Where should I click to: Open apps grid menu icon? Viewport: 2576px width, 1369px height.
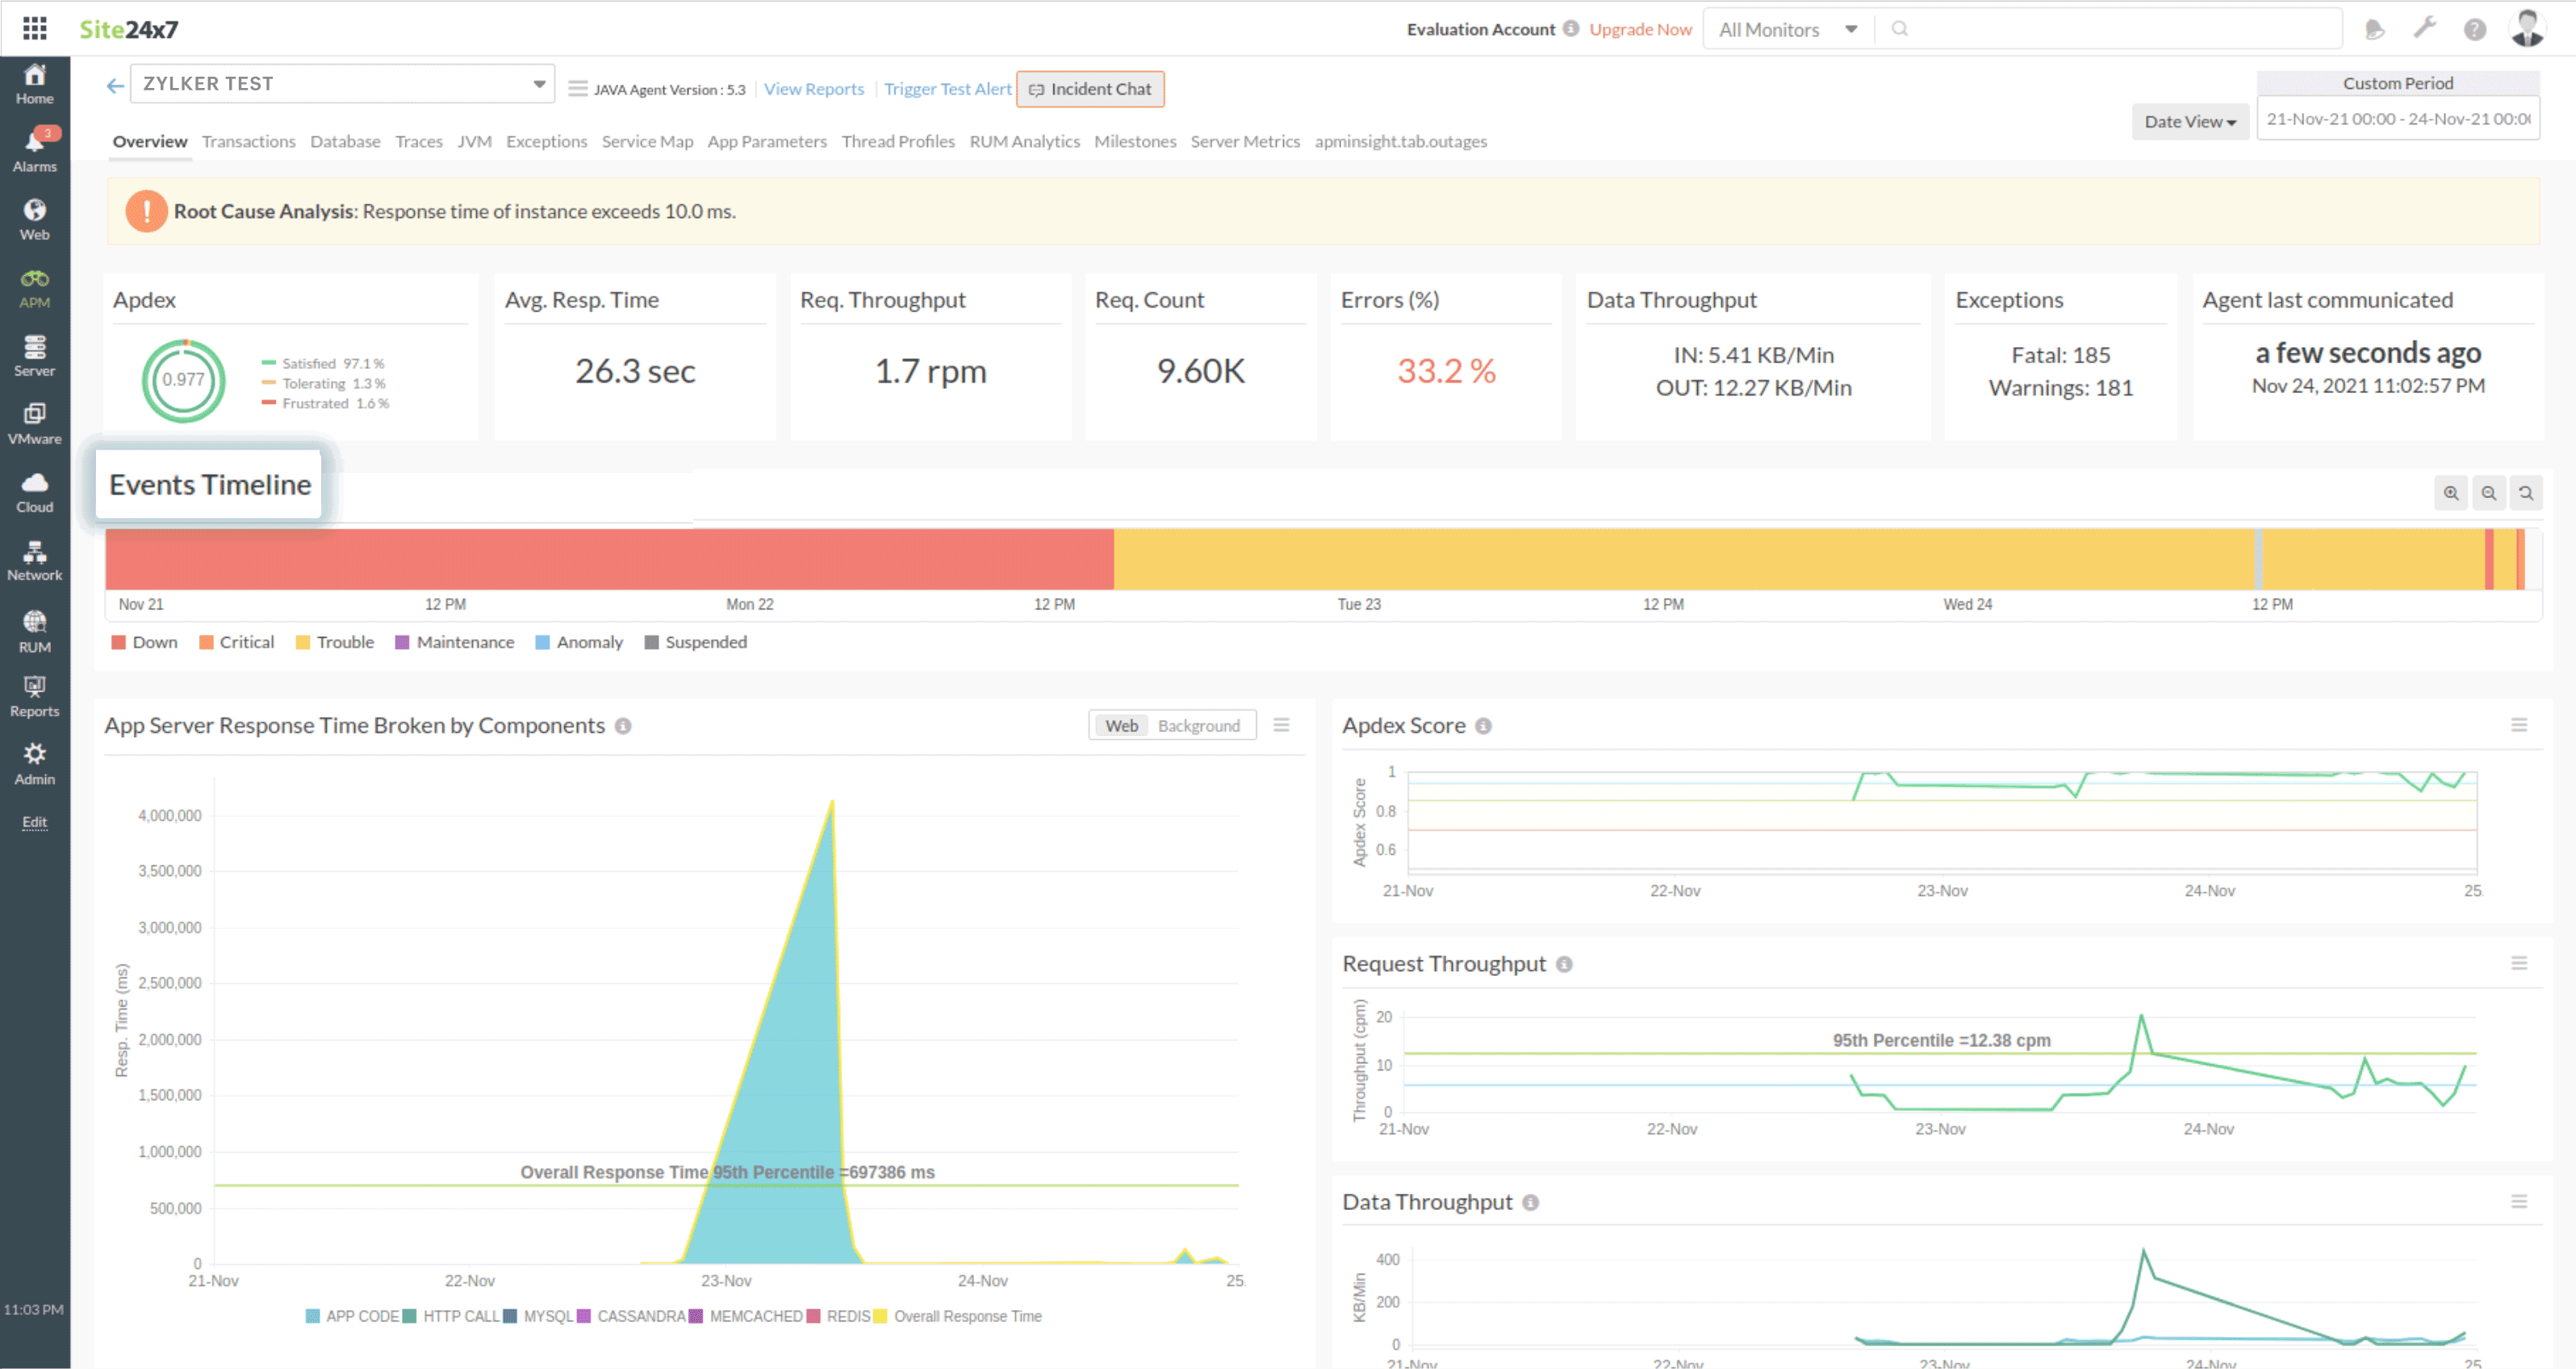[x=34, y=29]
